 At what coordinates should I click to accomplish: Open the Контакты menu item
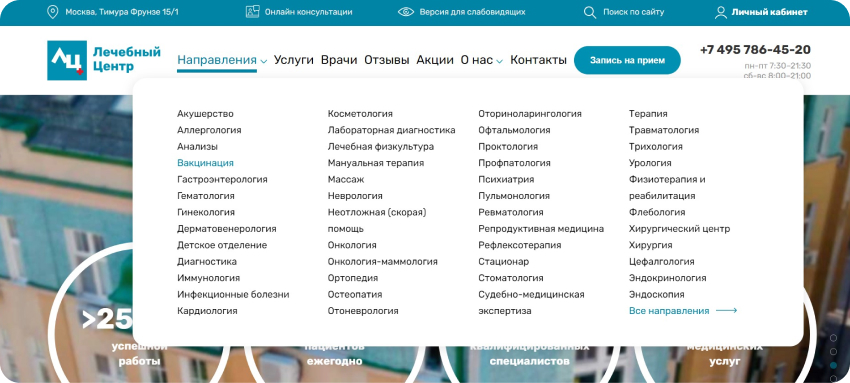538,60
